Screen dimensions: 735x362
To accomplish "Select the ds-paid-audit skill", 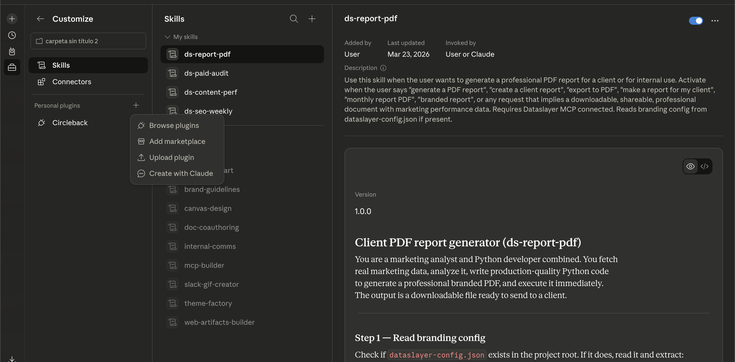I will tap(242, 73).
